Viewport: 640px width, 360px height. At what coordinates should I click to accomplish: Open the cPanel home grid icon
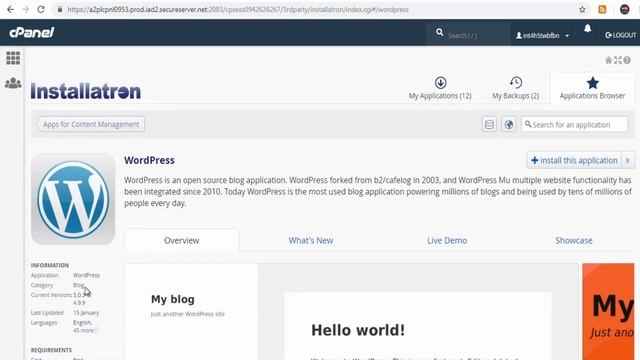click(13, 58)
